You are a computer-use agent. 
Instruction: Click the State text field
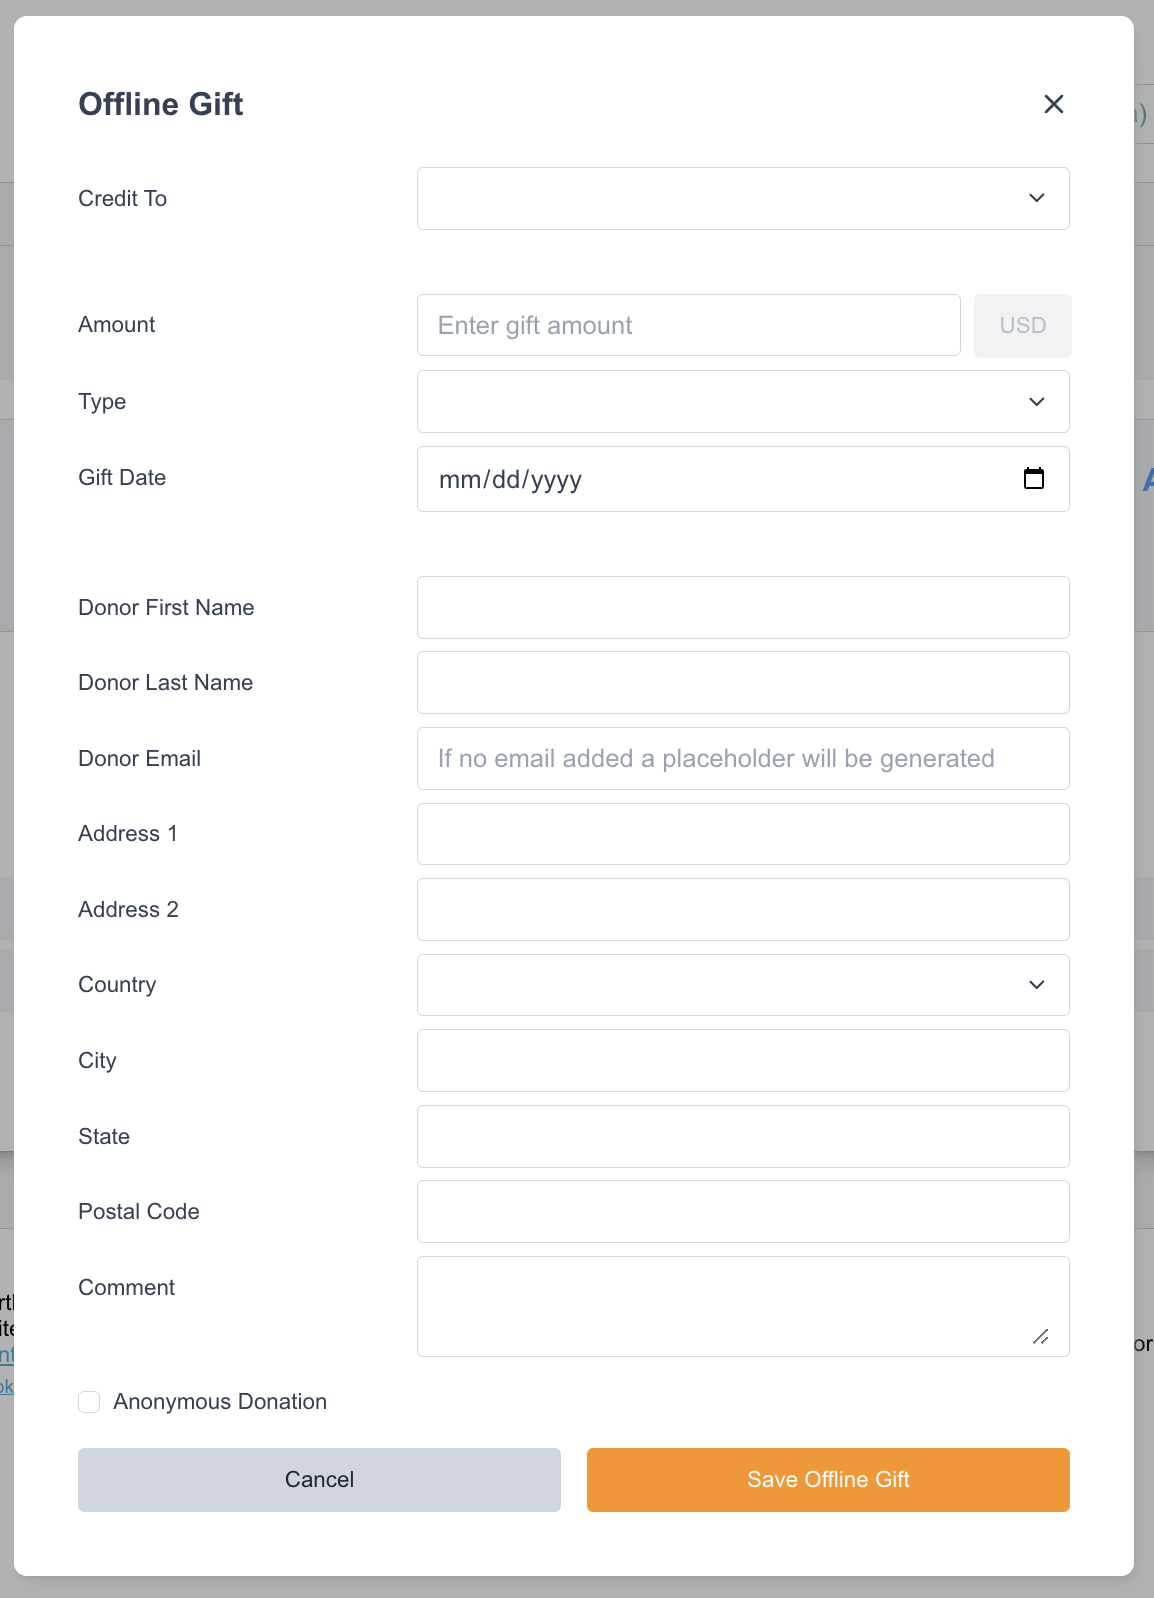[x=742, y=1136]
